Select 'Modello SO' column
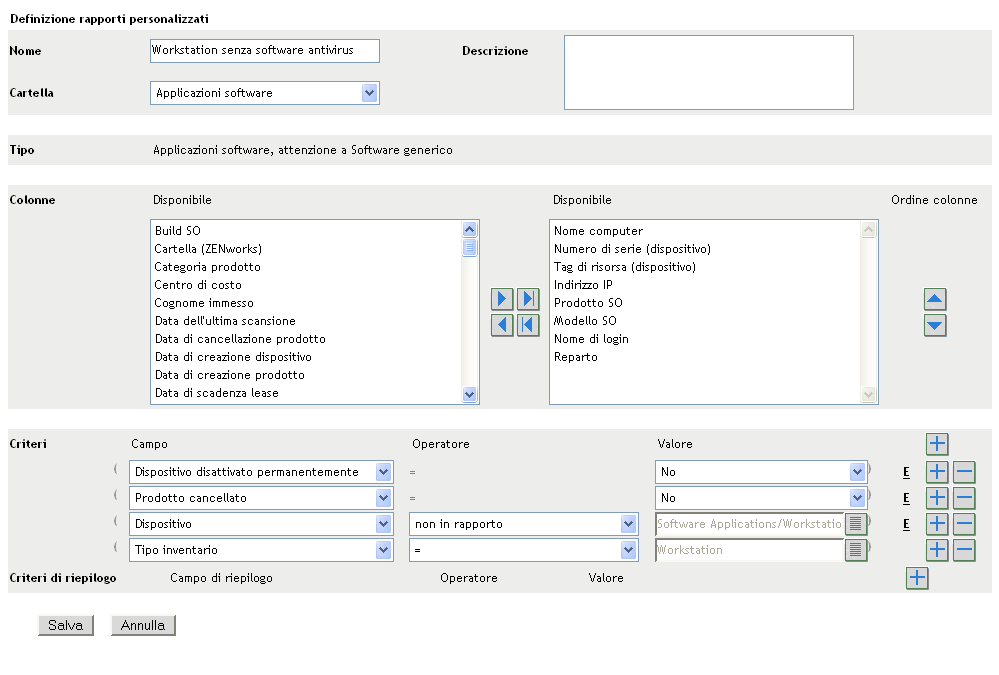 705,321
